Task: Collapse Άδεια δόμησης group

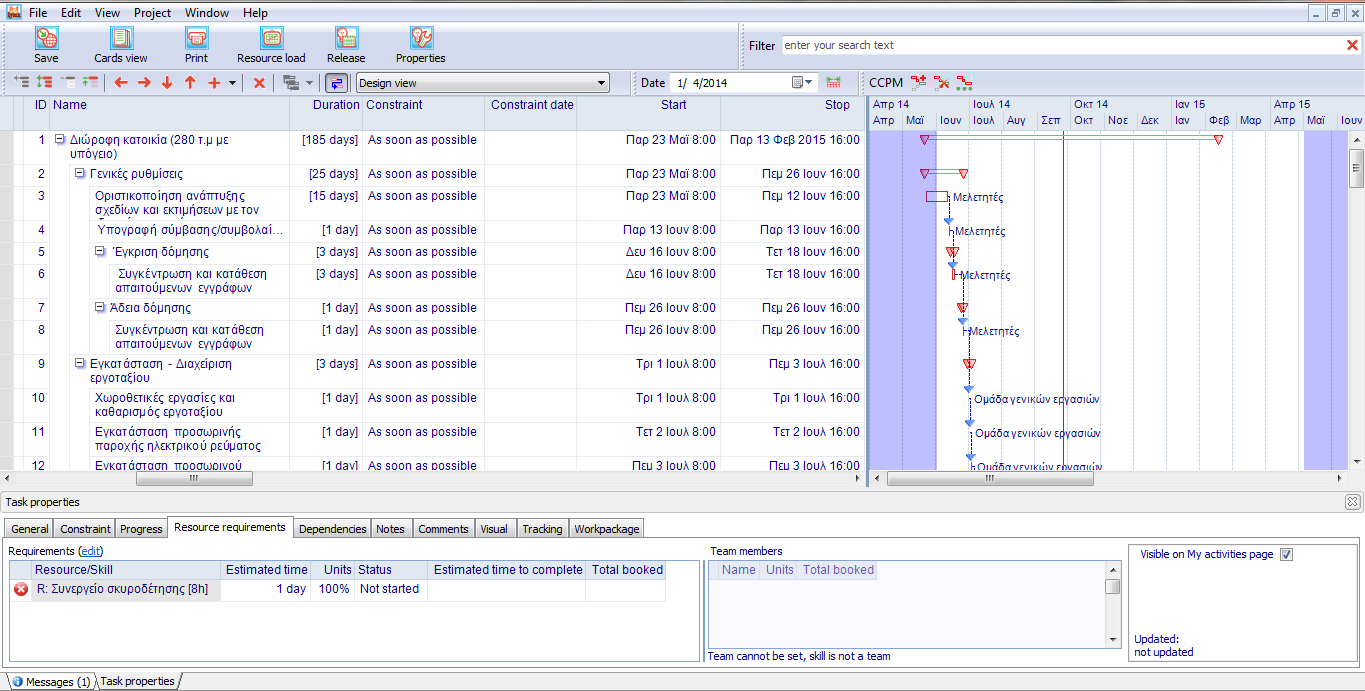Action: click(x=100, y=308)
